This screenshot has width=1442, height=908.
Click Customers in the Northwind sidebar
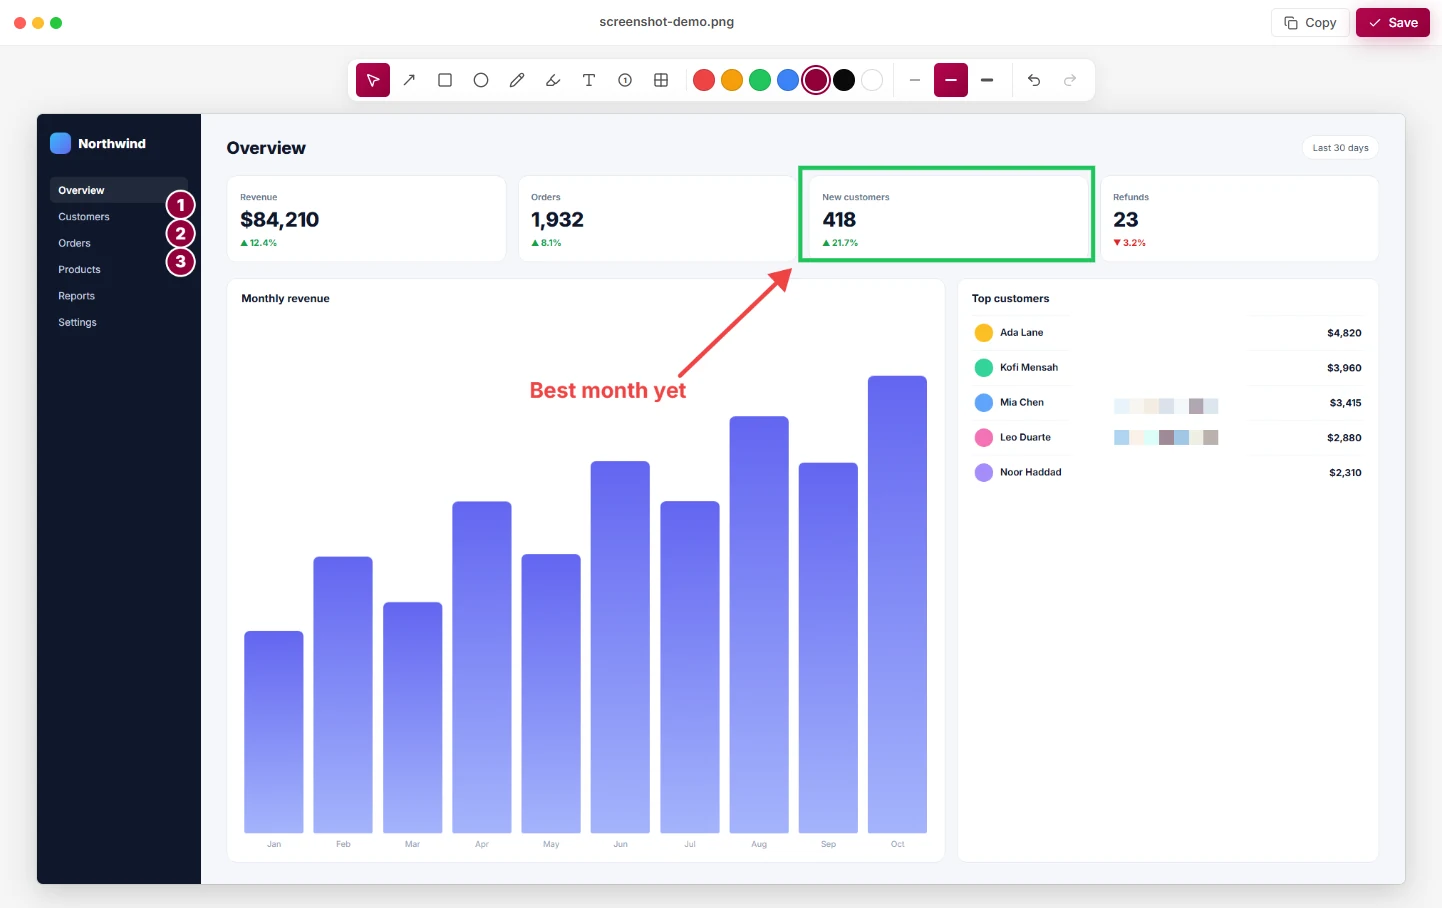coord(84,217)
